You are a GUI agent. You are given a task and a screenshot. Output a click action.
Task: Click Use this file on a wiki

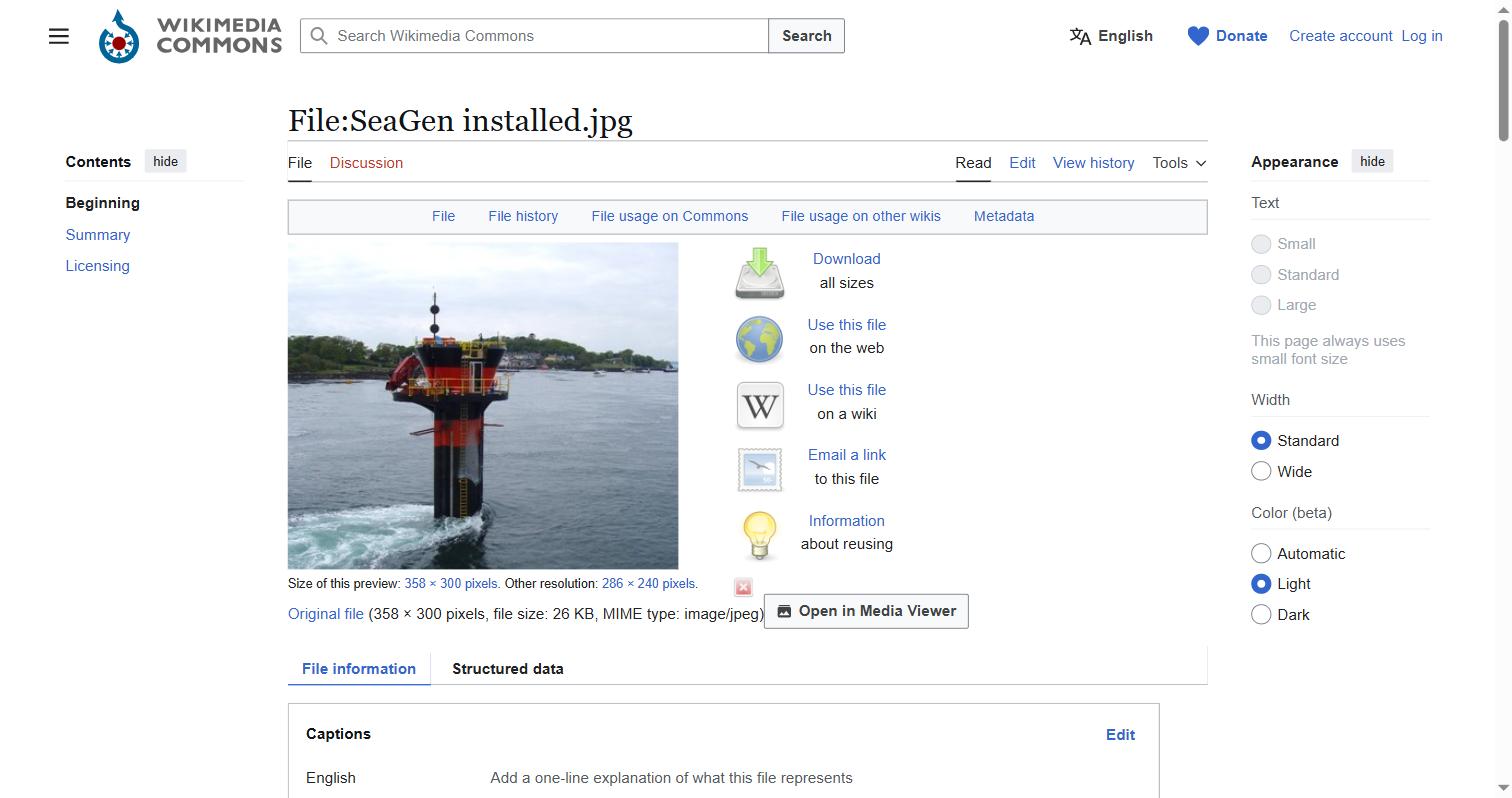tap(846, 390)
